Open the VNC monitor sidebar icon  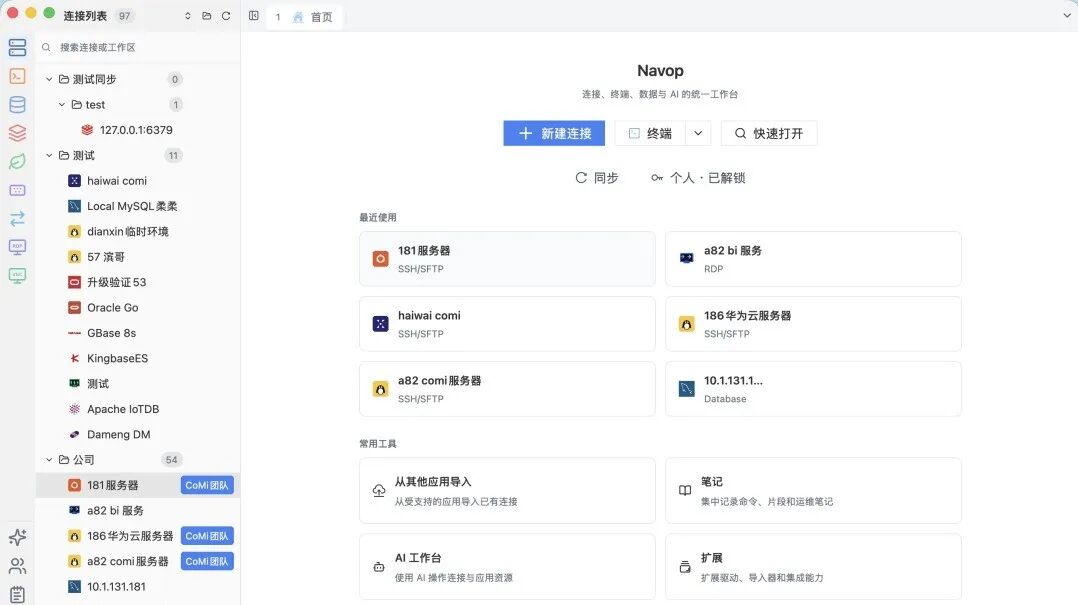[x=17, y=276]
